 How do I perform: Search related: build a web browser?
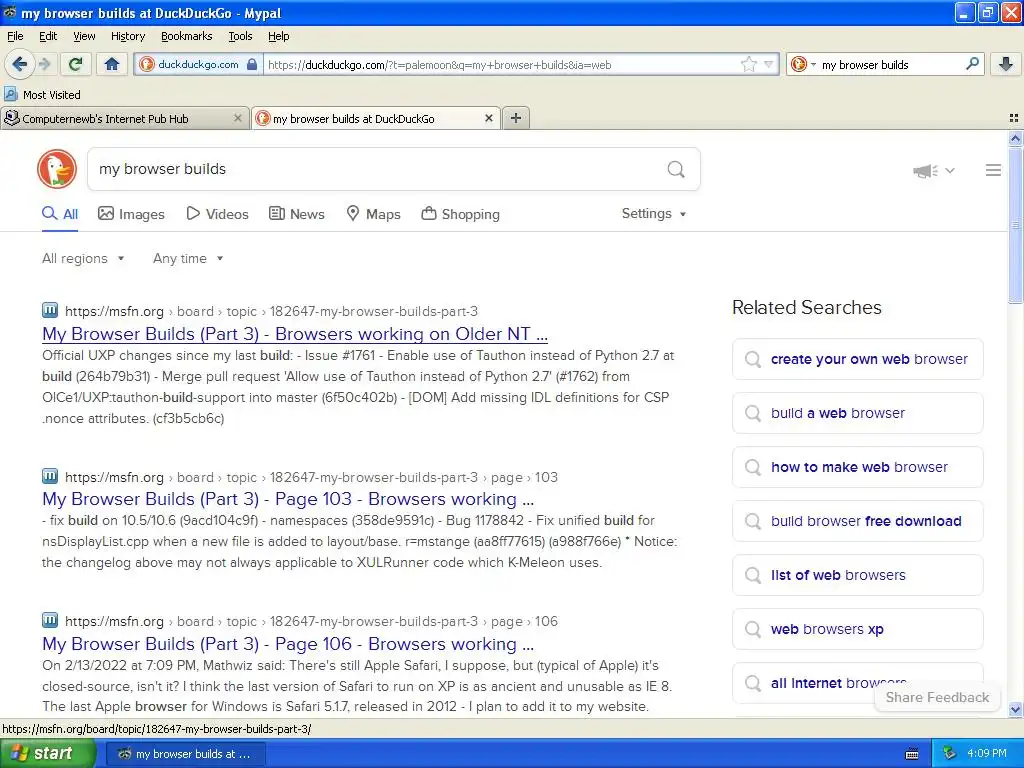(x=857, y=413)
